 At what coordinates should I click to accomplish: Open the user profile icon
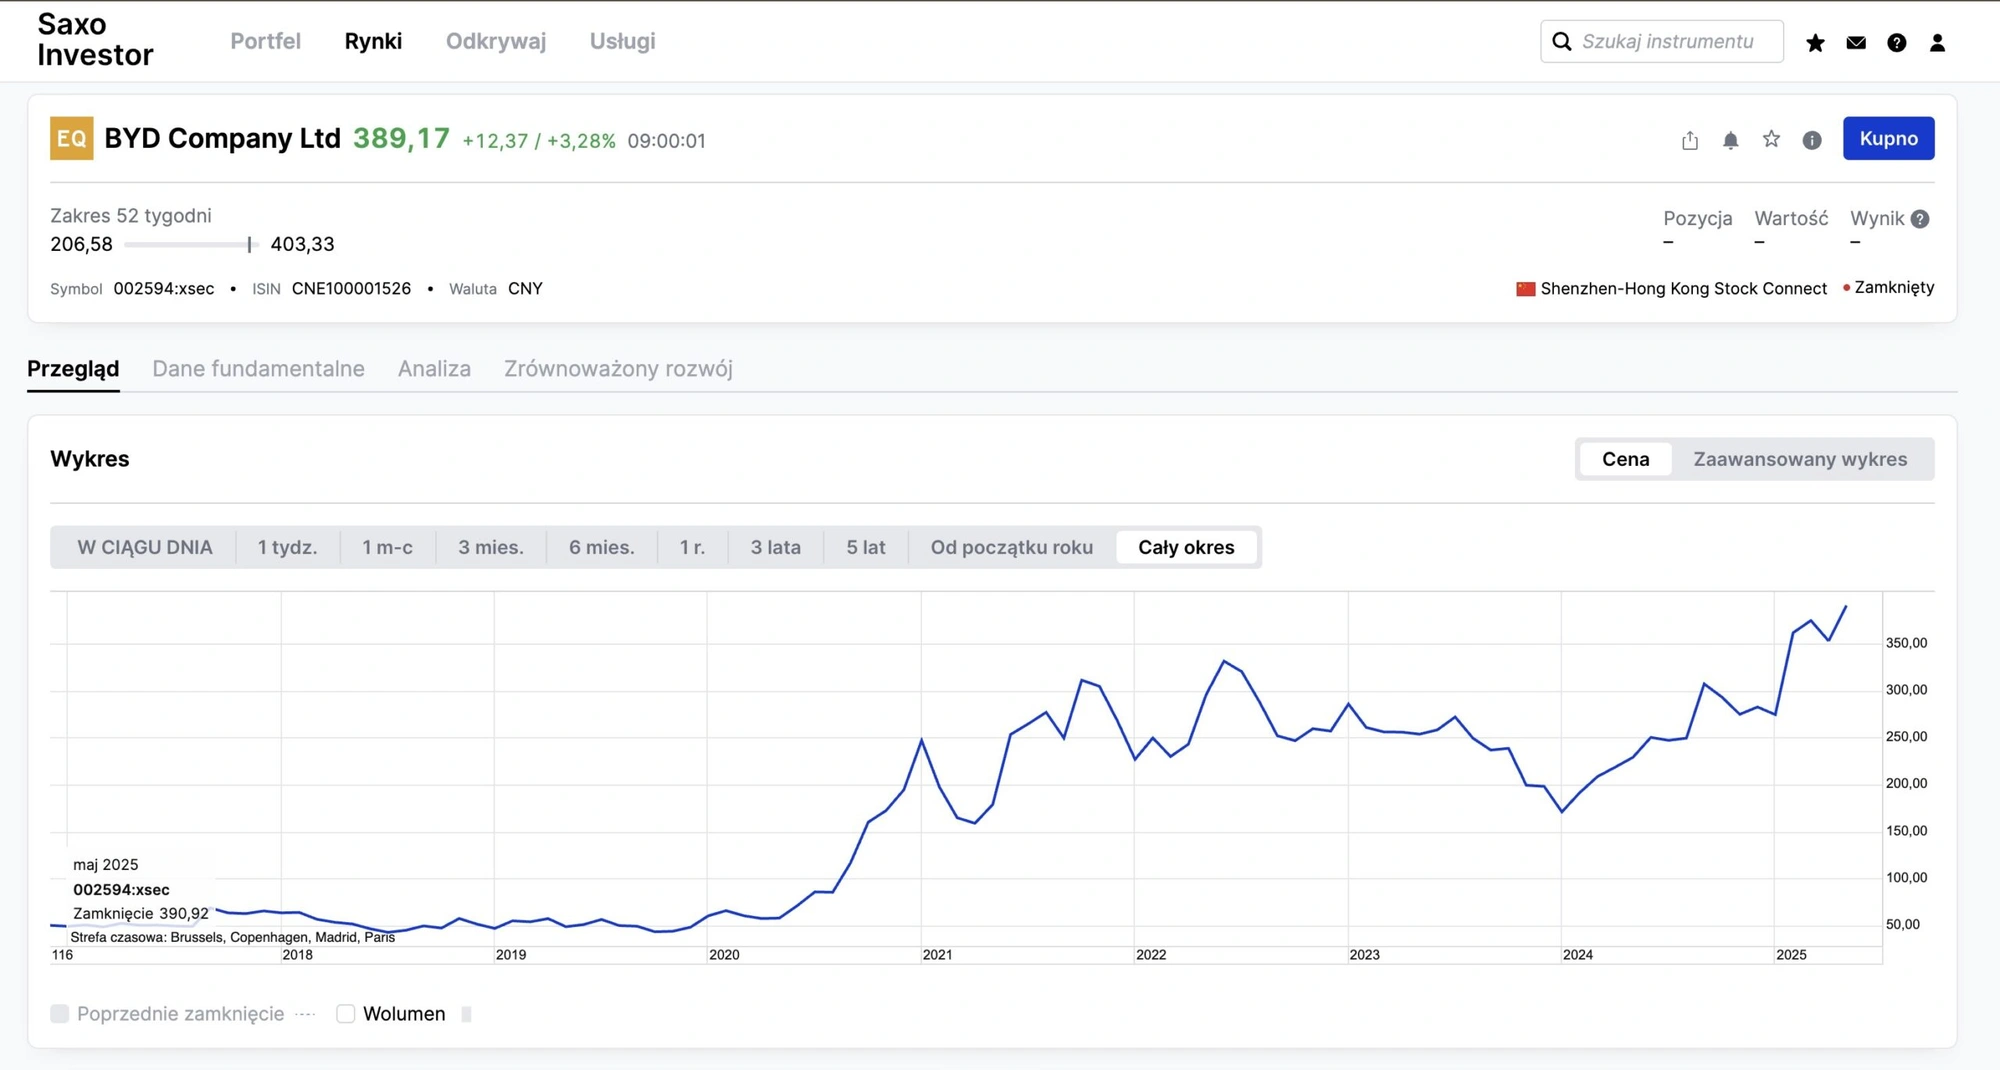pos(1937,42)
